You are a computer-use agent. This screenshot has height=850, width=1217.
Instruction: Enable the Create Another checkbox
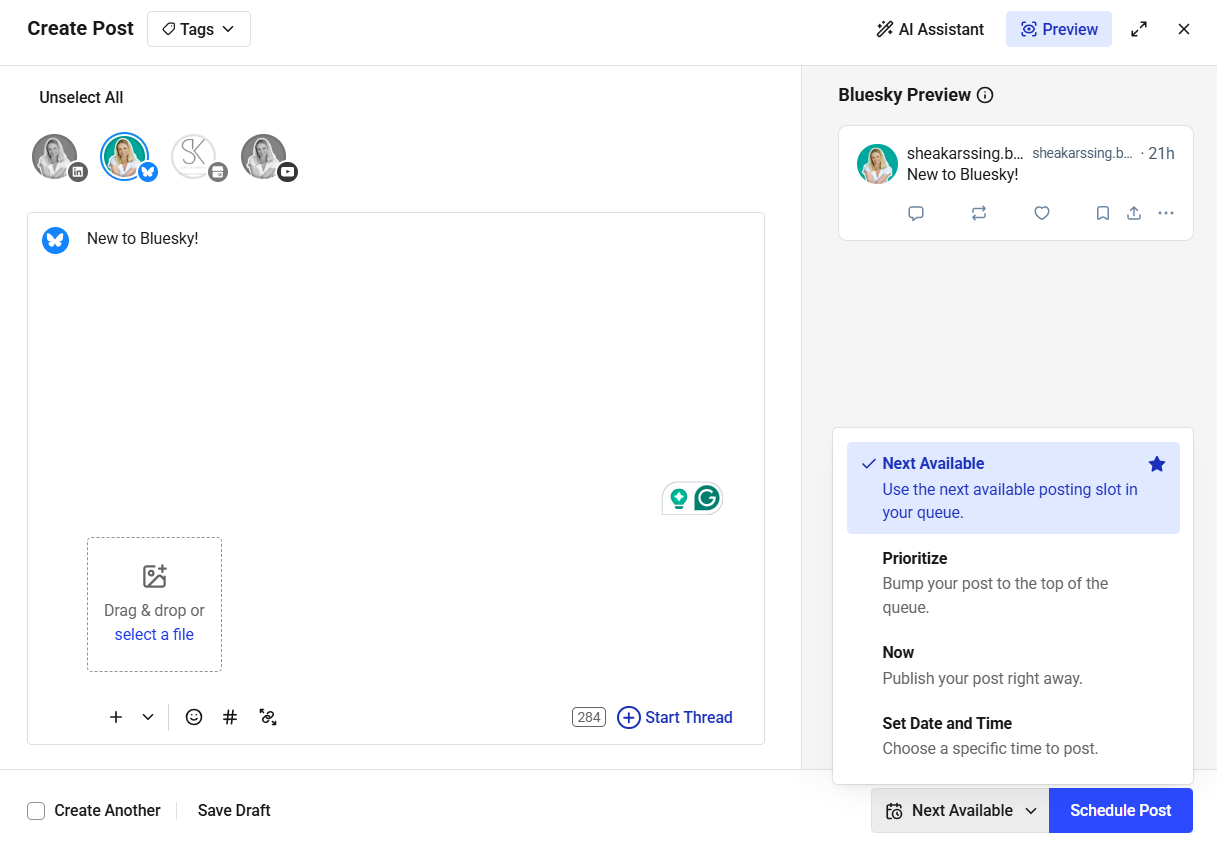36,810
